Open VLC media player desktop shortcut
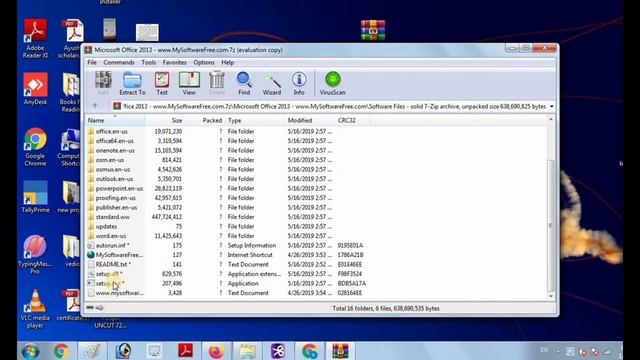Viewport: 640px width, 360px height. 35,309
